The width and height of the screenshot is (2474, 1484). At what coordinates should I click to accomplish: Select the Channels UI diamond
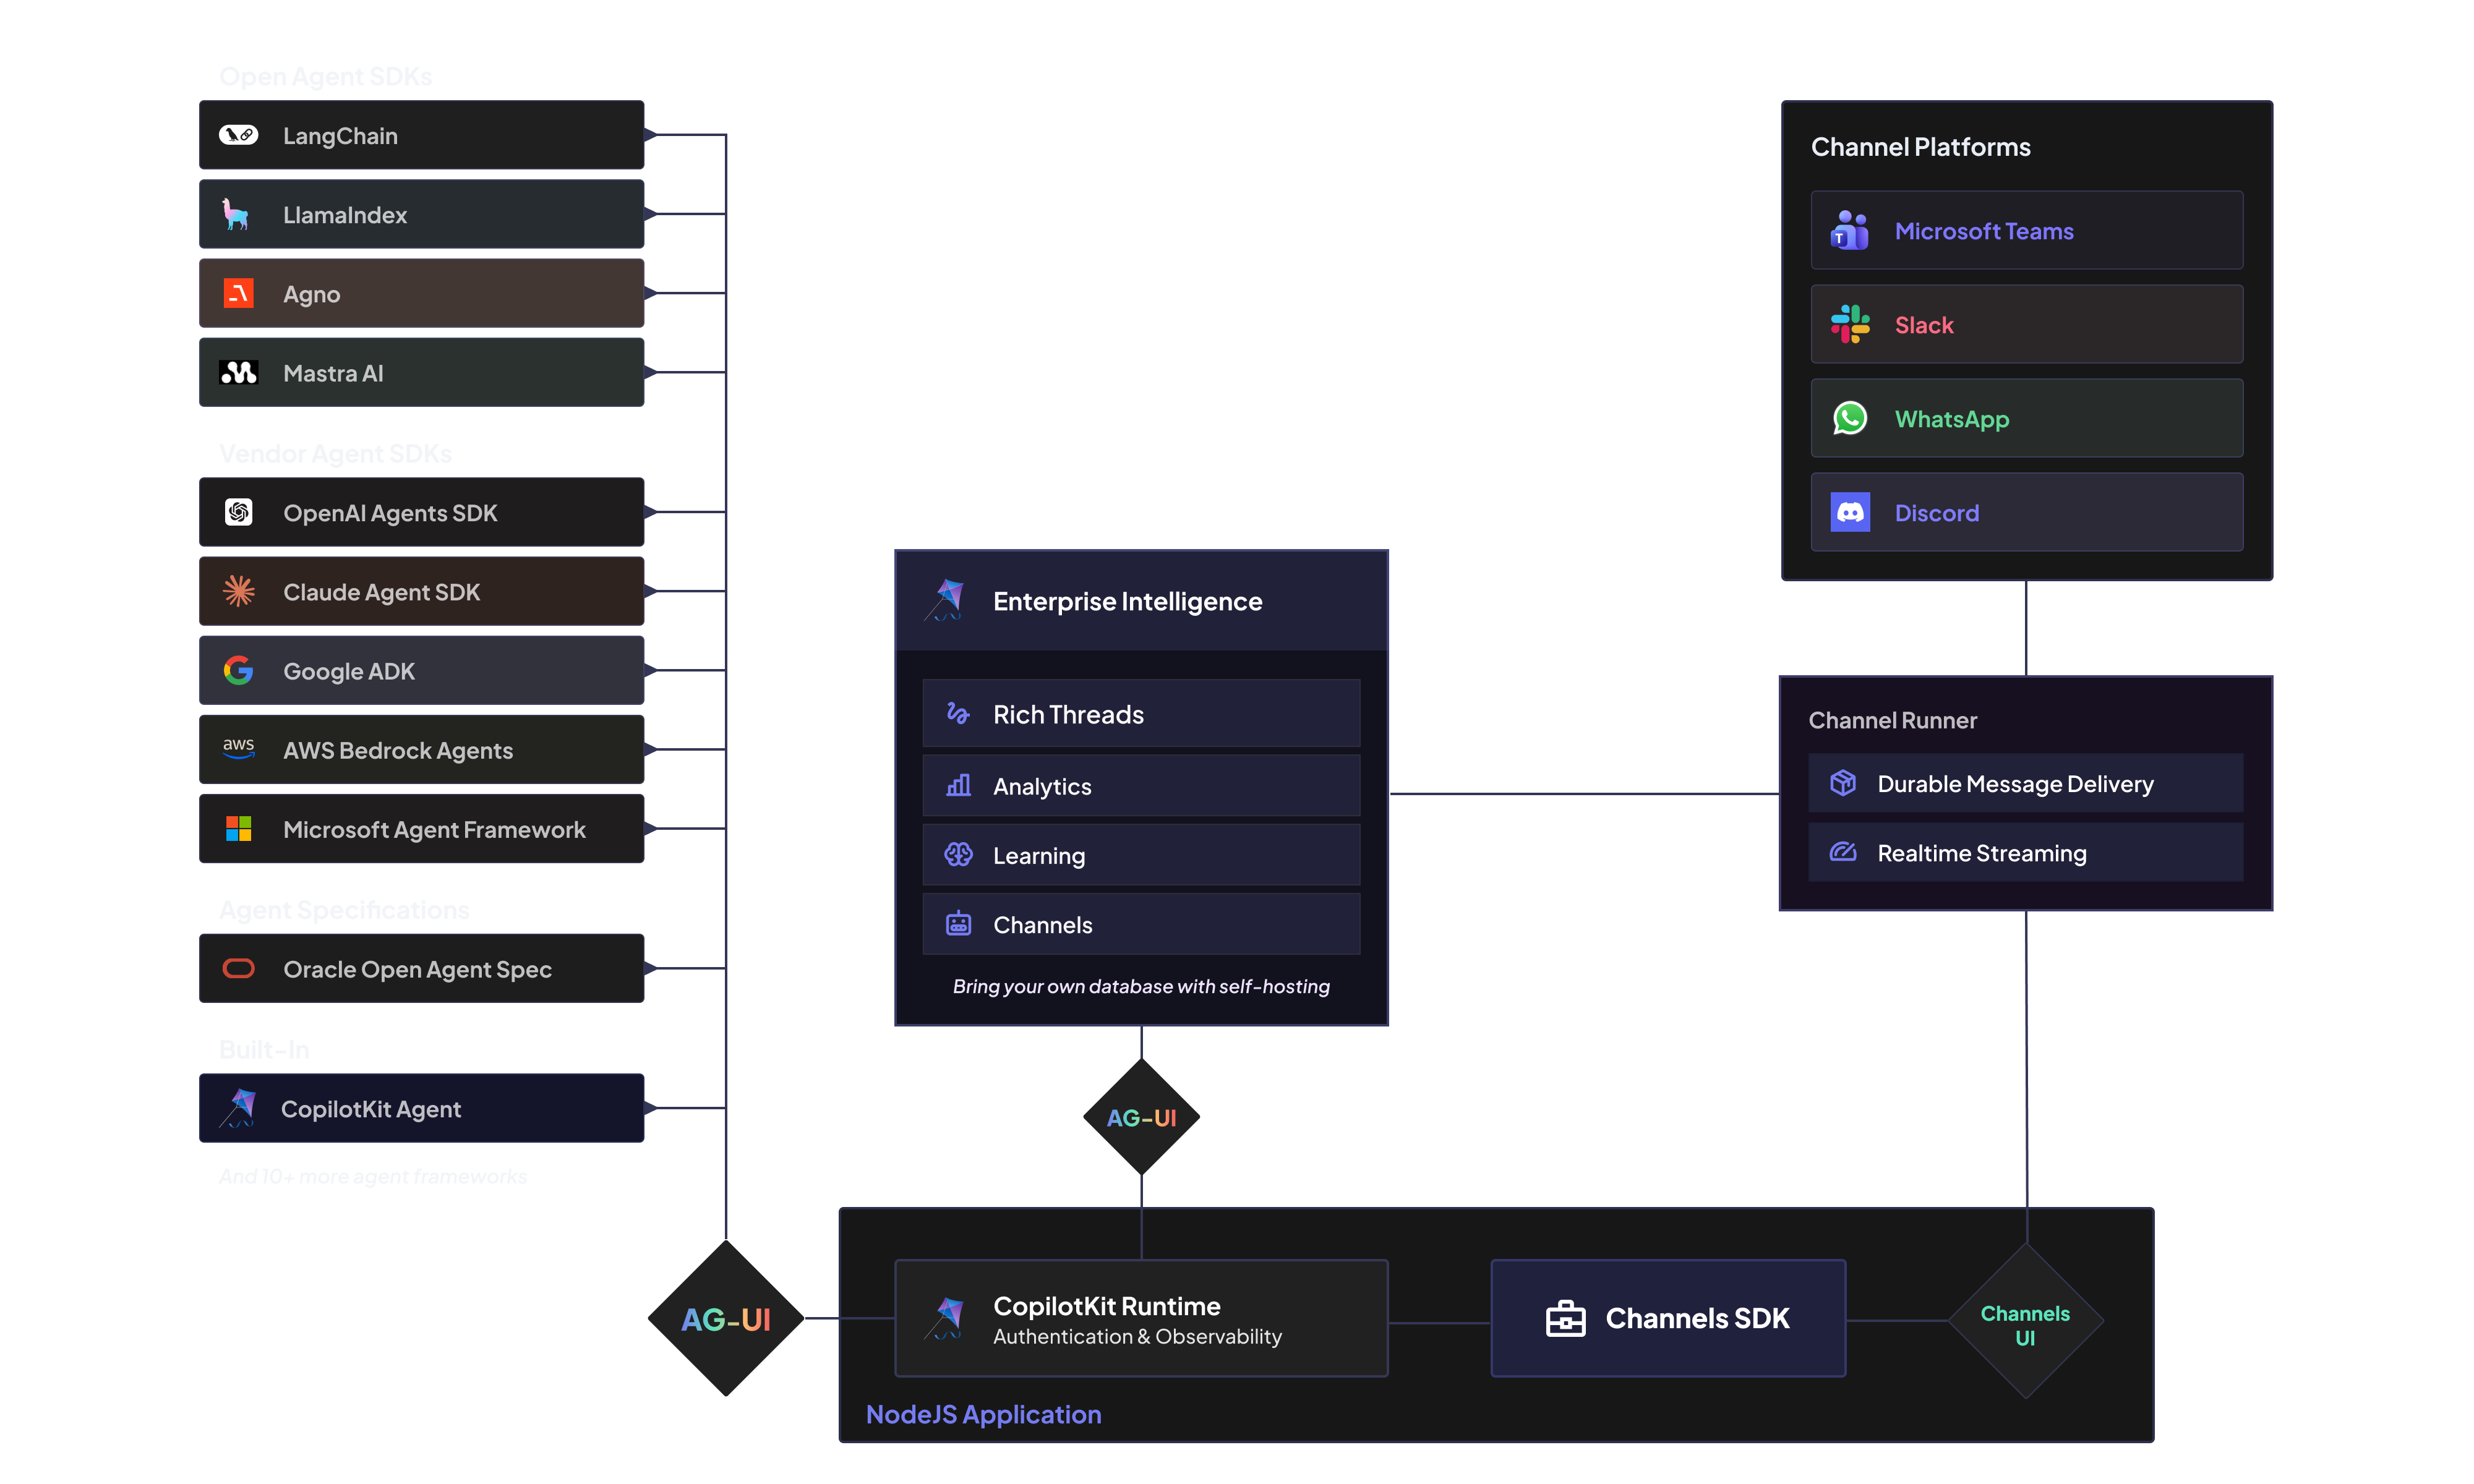click(2025, 1322)
